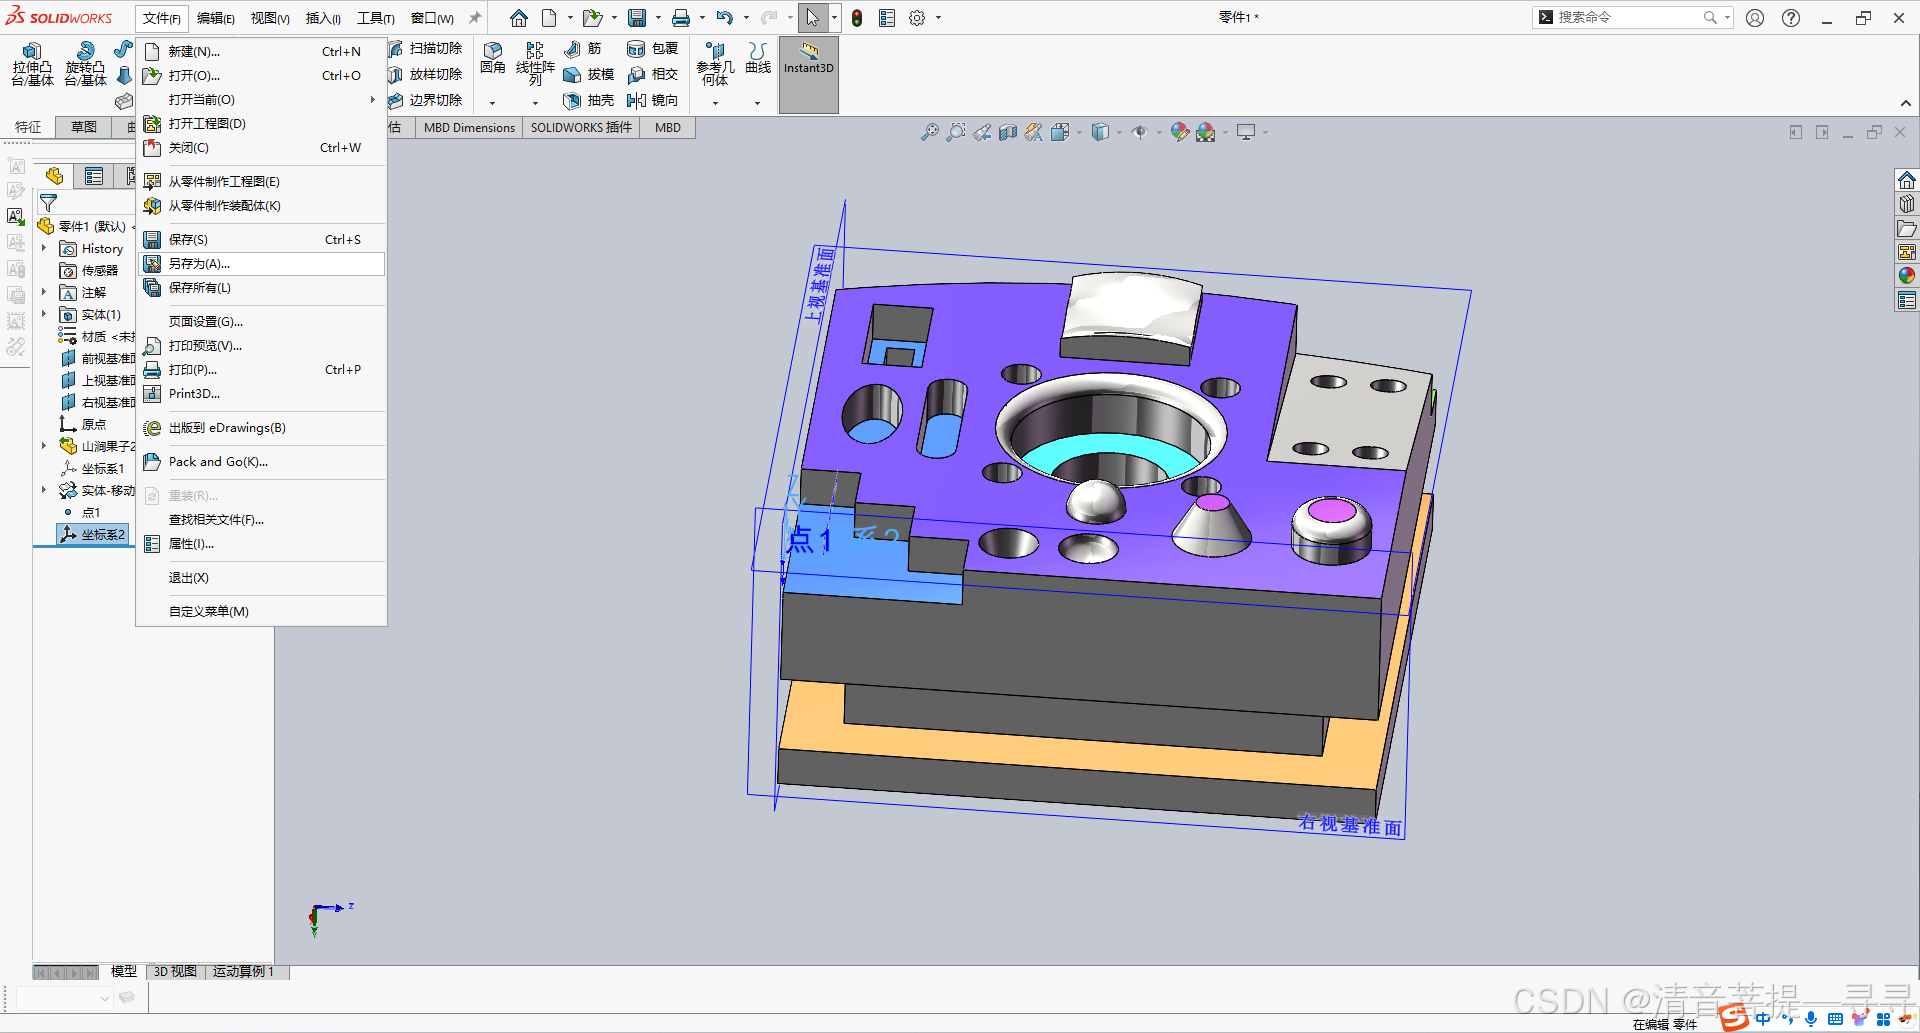Open the 工具(T) menu
Screen dimensions: 1920x1033
(x=376, y=18)
